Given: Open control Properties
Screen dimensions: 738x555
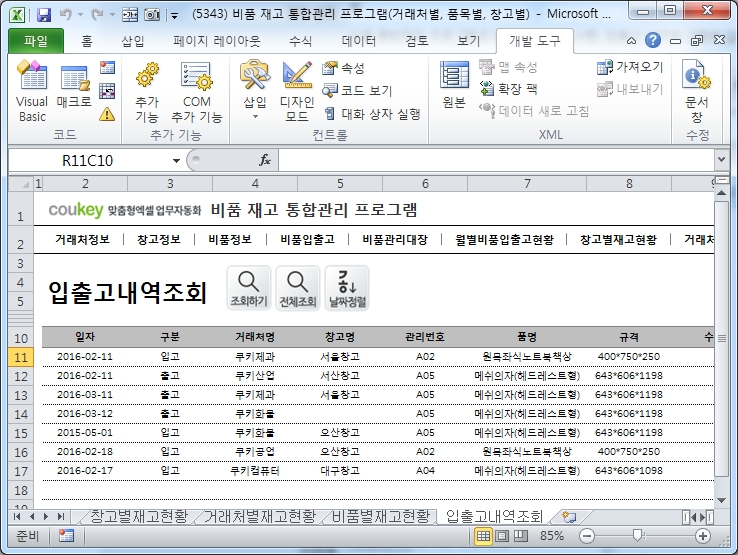Looking at the screenshot, I should 344,68.
